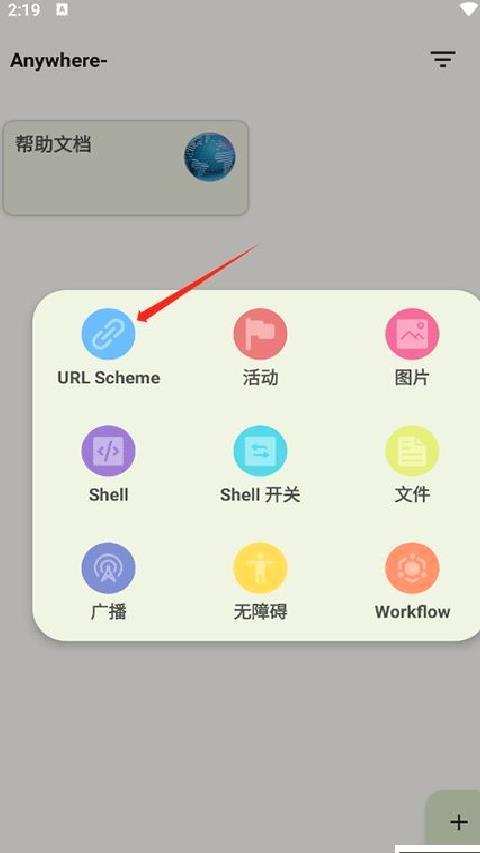Click the Workflow label text
This screenshot has width=480, height=853.
point(413,611)
